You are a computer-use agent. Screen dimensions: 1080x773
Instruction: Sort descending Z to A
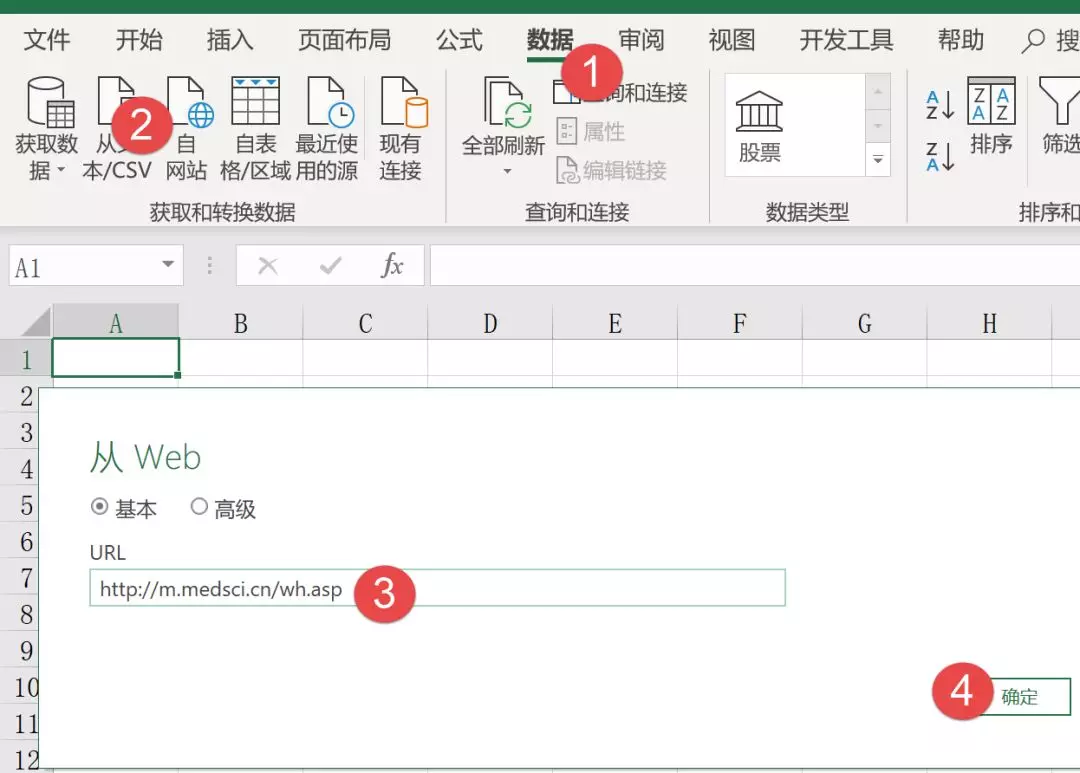(x=940, y=156)
